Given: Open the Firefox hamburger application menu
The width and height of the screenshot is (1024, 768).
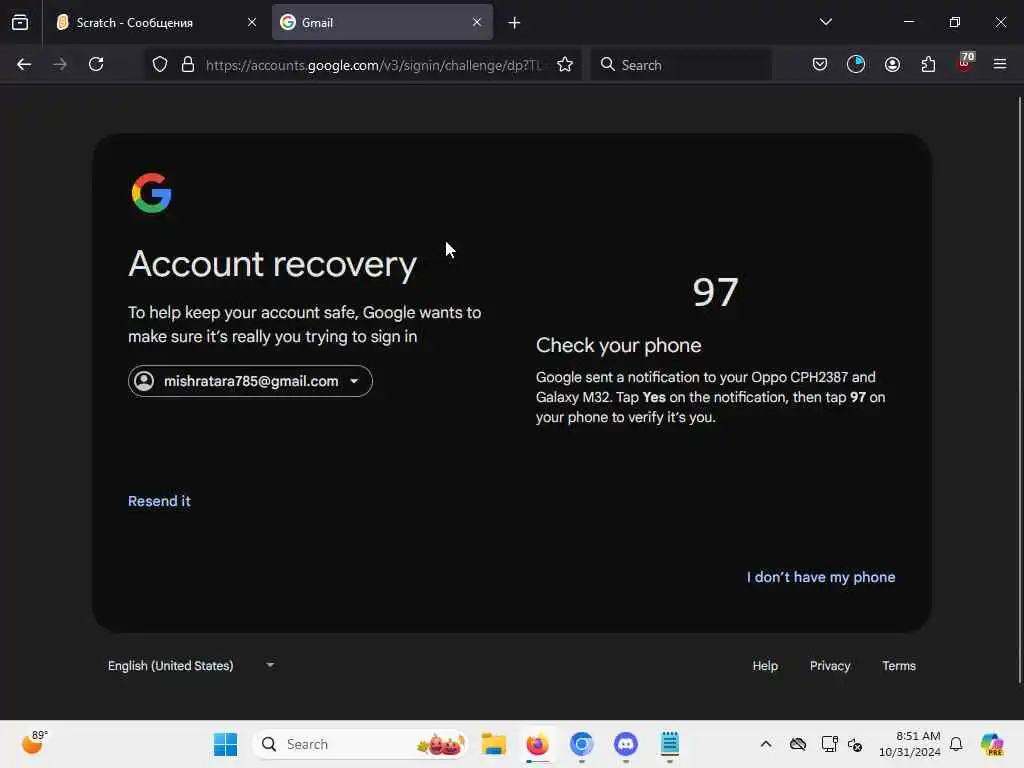Looking at the screenshot, I should [999, 64].
